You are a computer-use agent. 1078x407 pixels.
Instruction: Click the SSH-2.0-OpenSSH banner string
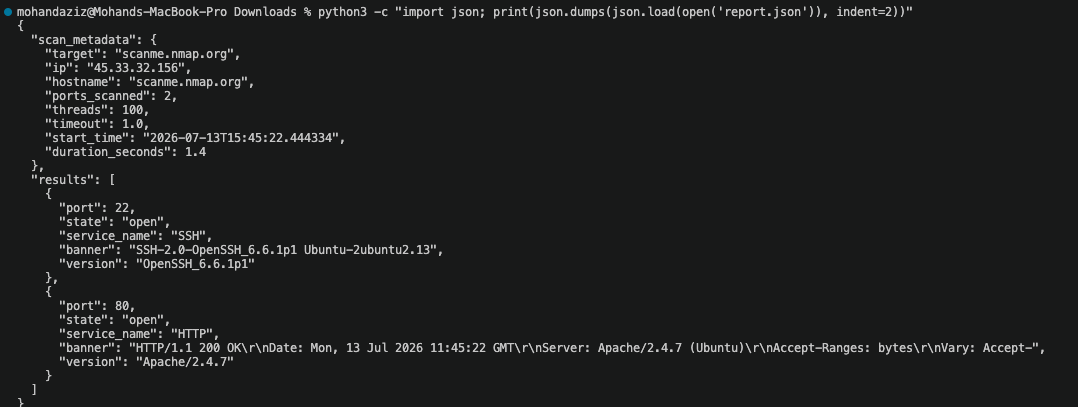point(278,250)
